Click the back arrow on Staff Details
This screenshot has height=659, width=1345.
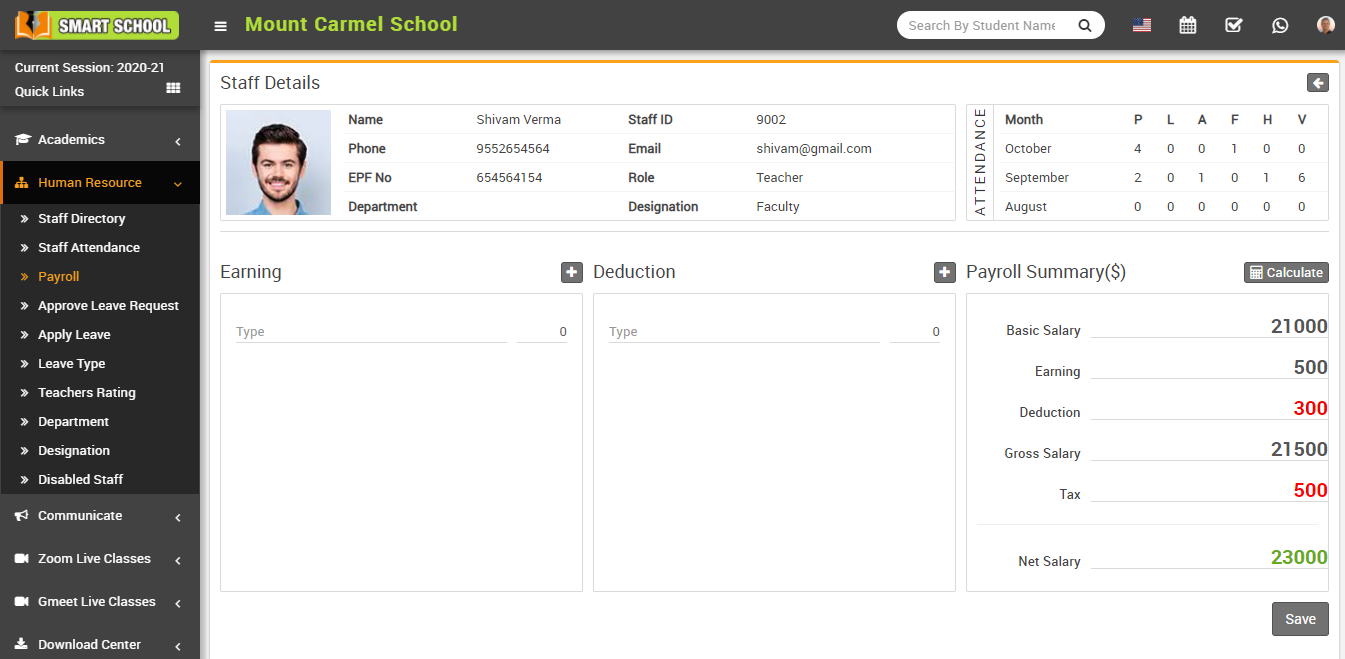click(x=1318, y=82)
